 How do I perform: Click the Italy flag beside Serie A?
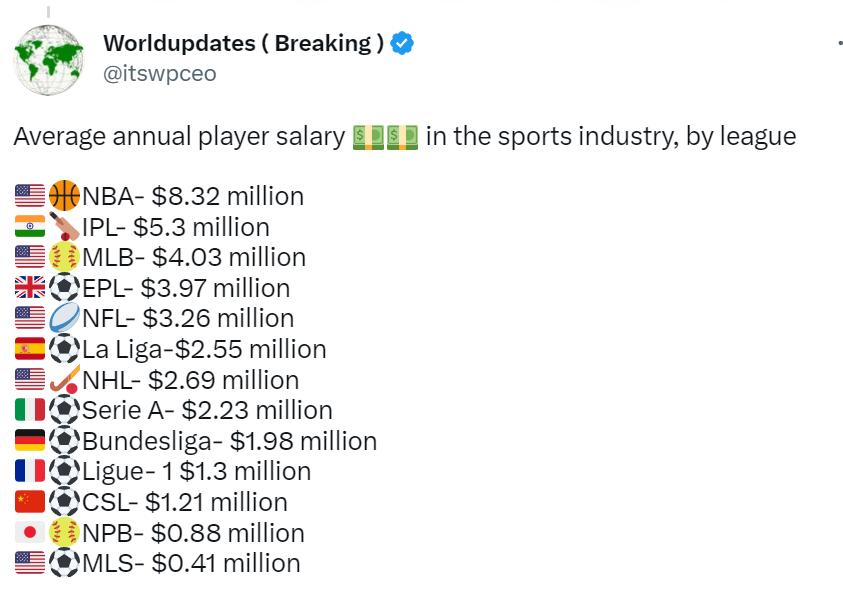[x=30, y=410]
